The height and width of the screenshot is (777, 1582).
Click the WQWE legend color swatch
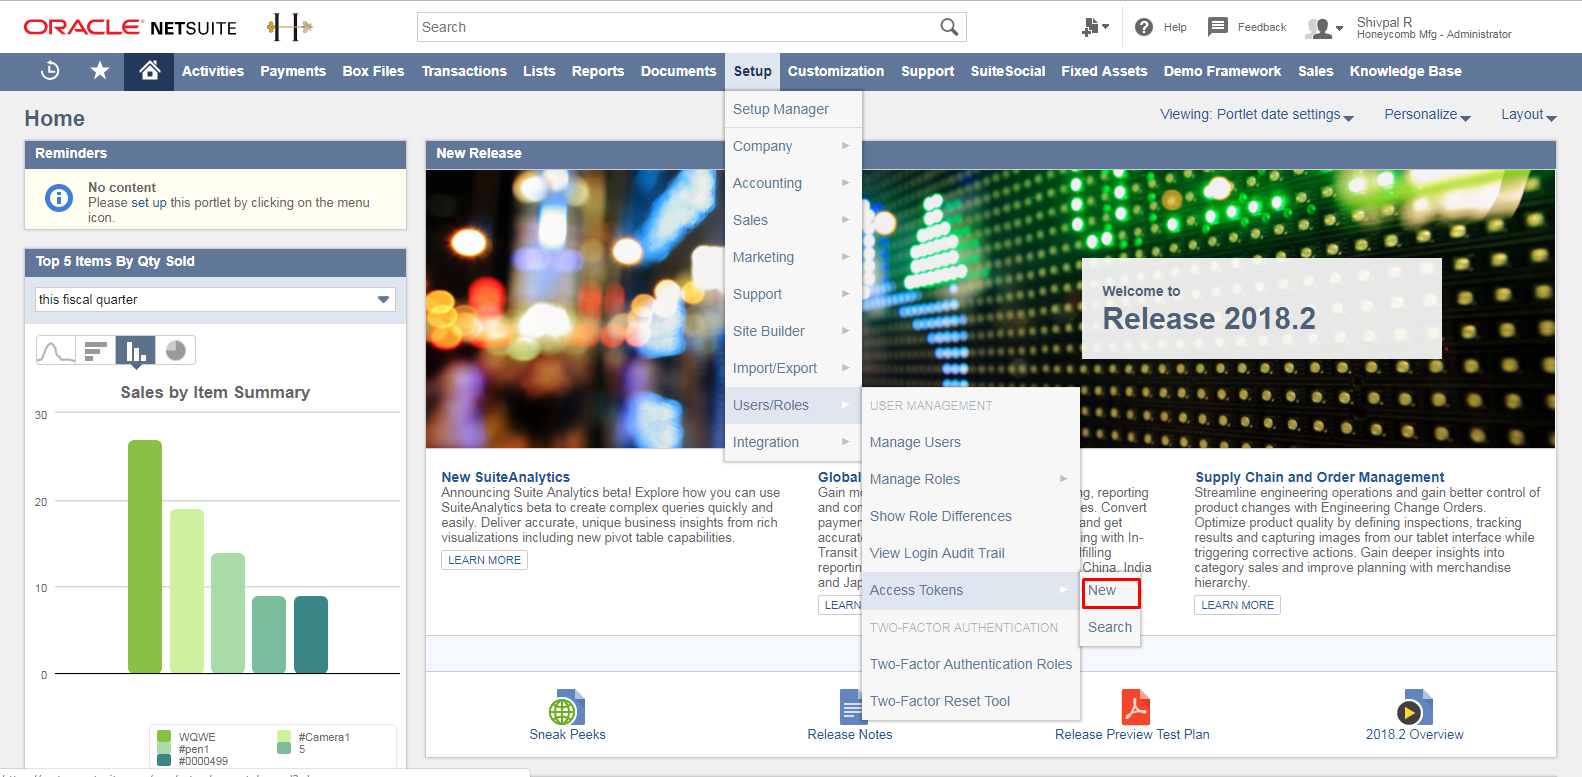pyautogui.click(x=164, y=737)
